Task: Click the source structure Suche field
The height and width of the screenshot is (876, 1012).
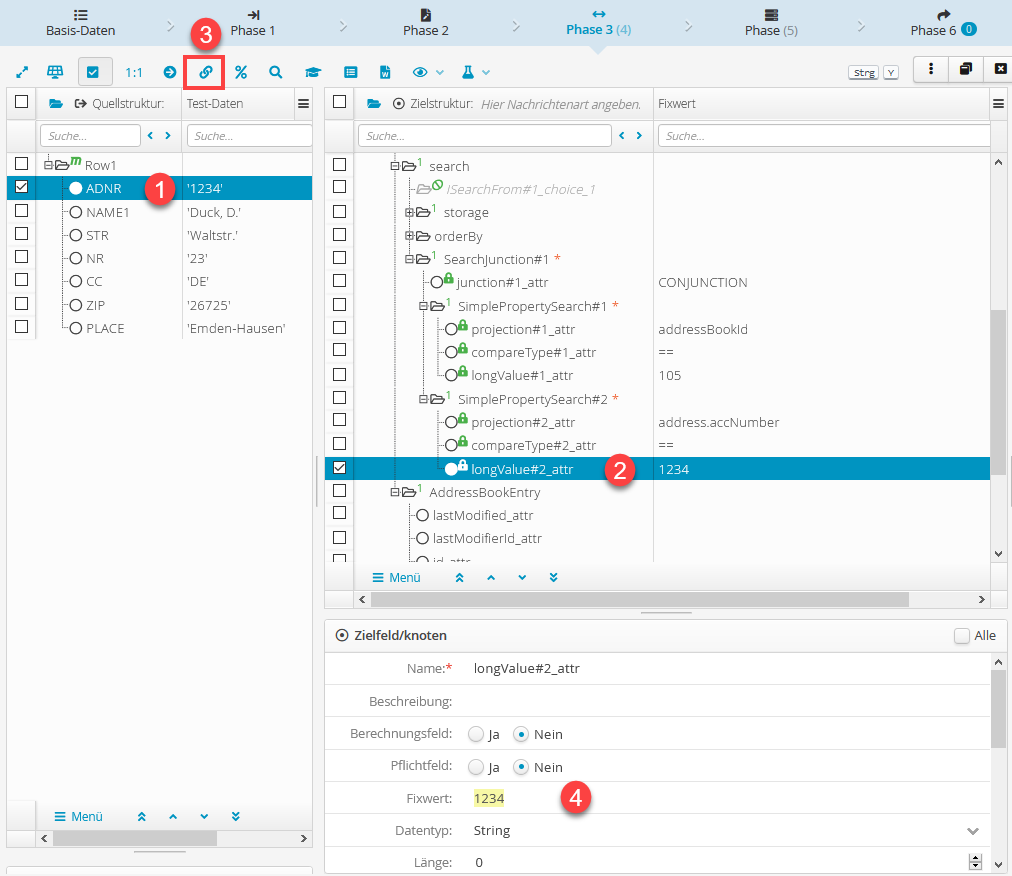Action: pyautogui.click(x=90, y=136)
